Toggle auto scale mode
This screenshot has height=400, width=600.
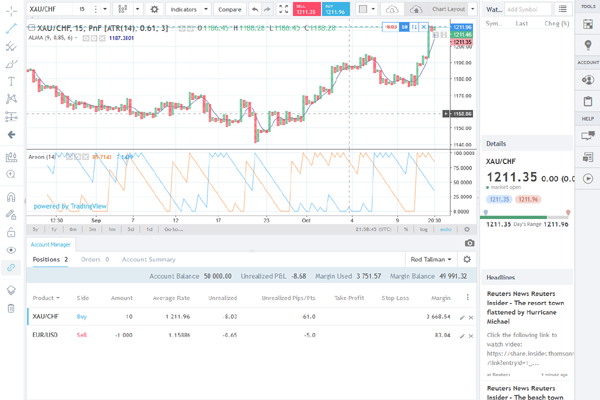pyautogui.click(x=445, y=229)
